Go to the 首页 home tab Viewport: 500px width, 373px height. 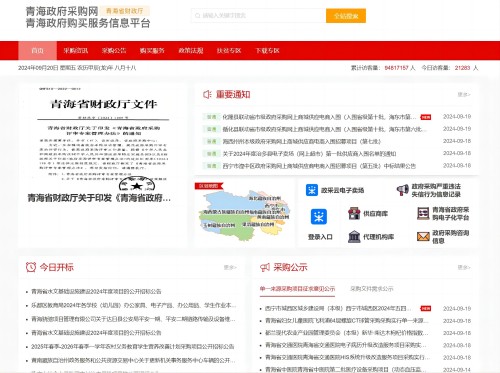pyautogui.click(x=38, y=51)
